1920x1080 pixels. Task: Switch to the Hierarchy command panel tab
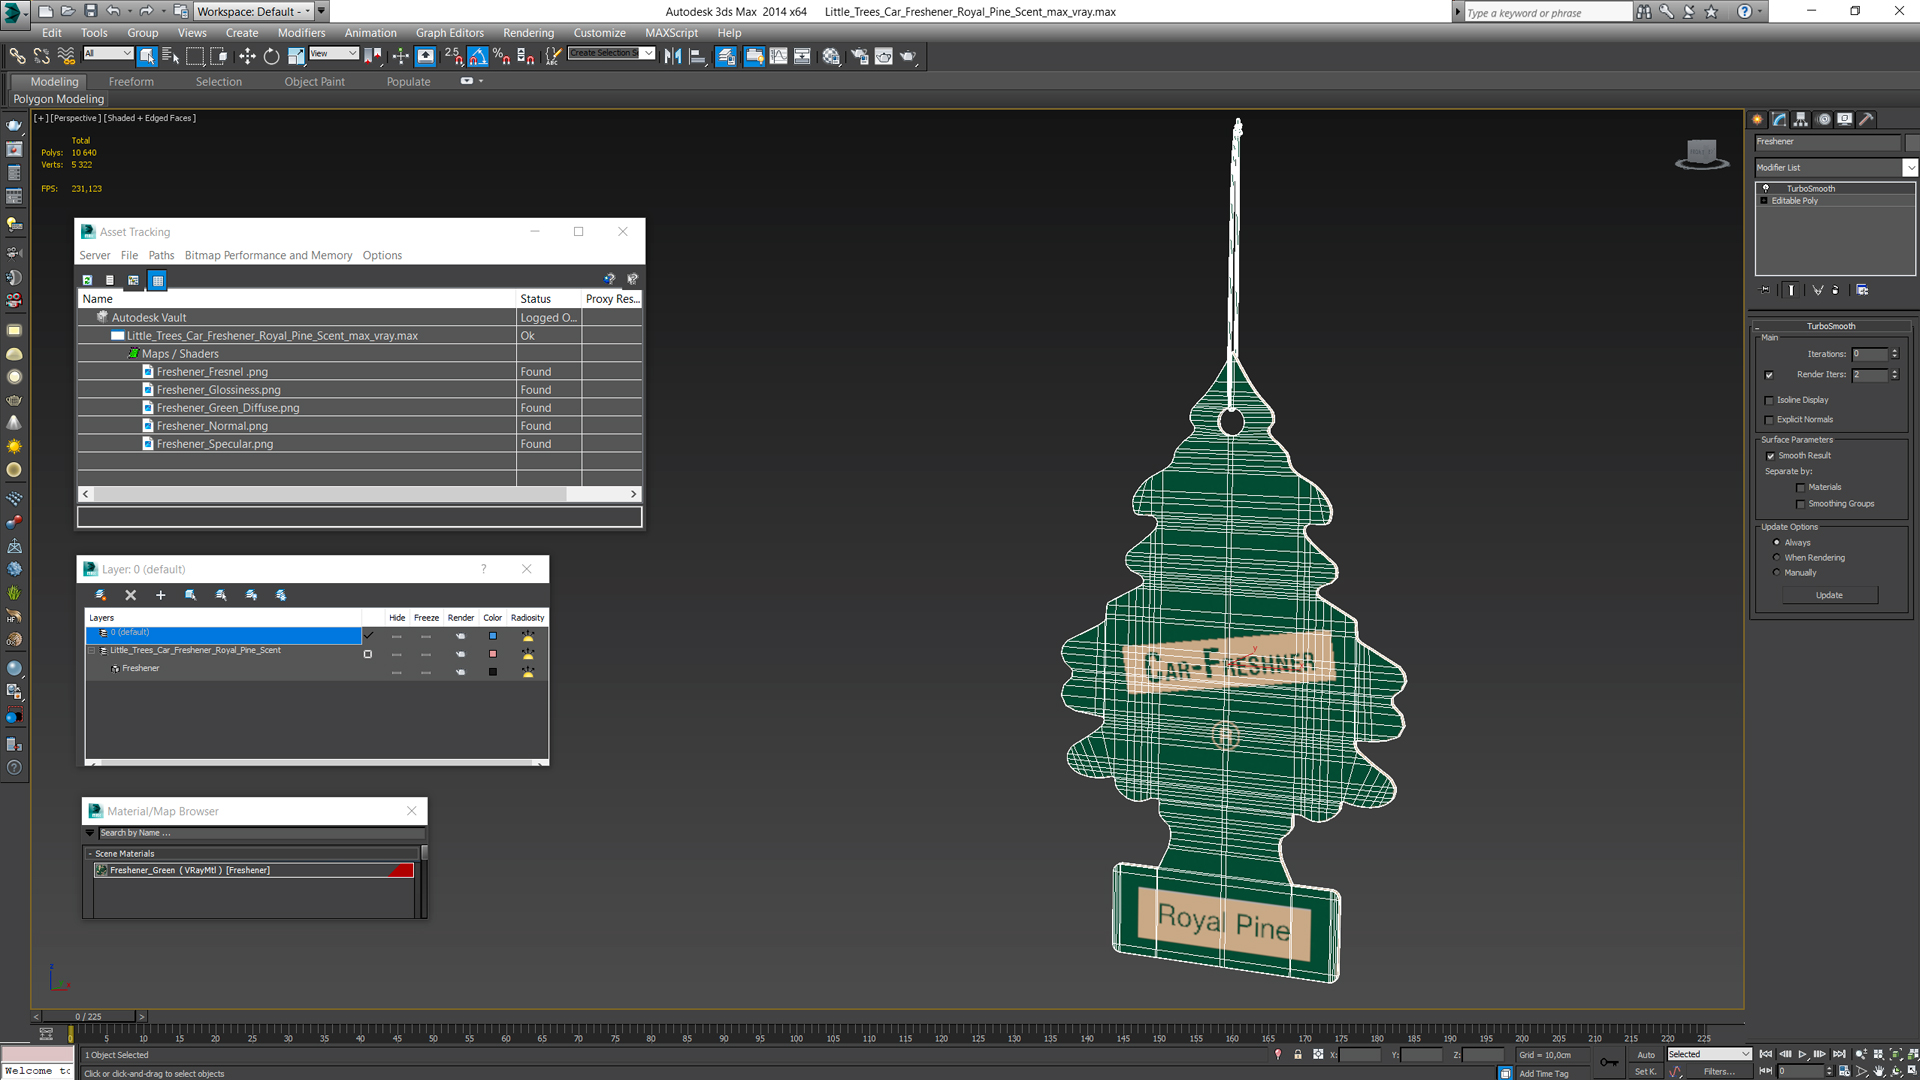pos(1801,119)
